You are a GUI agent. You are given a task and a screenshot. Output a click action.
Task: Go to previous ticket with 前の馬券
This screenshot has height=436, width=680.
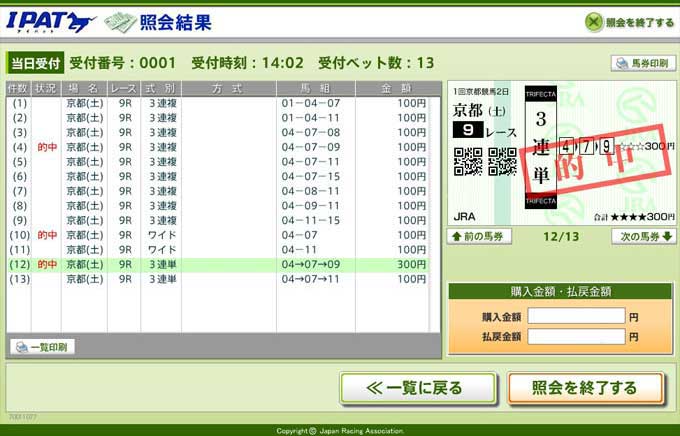coord(481,237)
